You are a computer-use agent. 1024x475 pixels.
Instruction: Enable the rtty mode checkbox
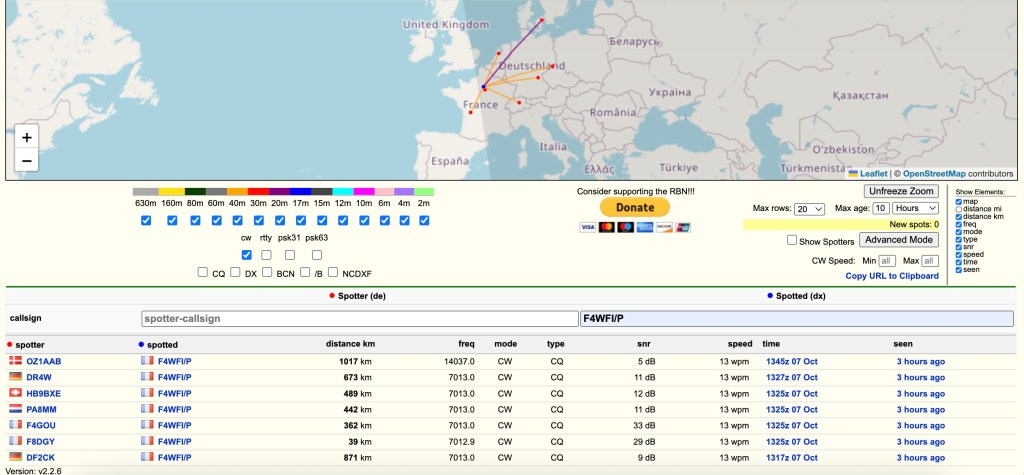266,255
